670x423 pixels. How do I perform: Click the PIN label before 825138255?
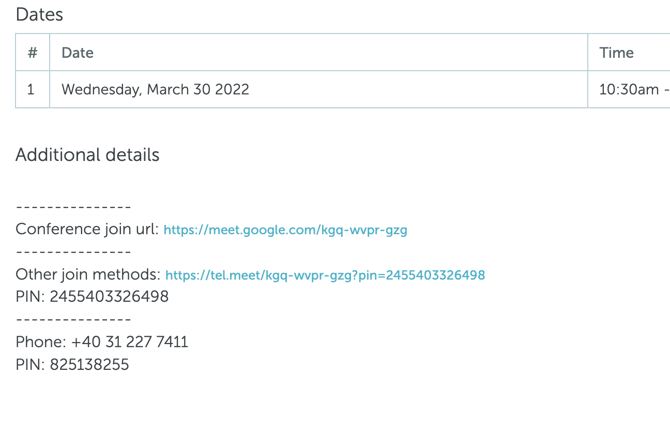point(30,365)
